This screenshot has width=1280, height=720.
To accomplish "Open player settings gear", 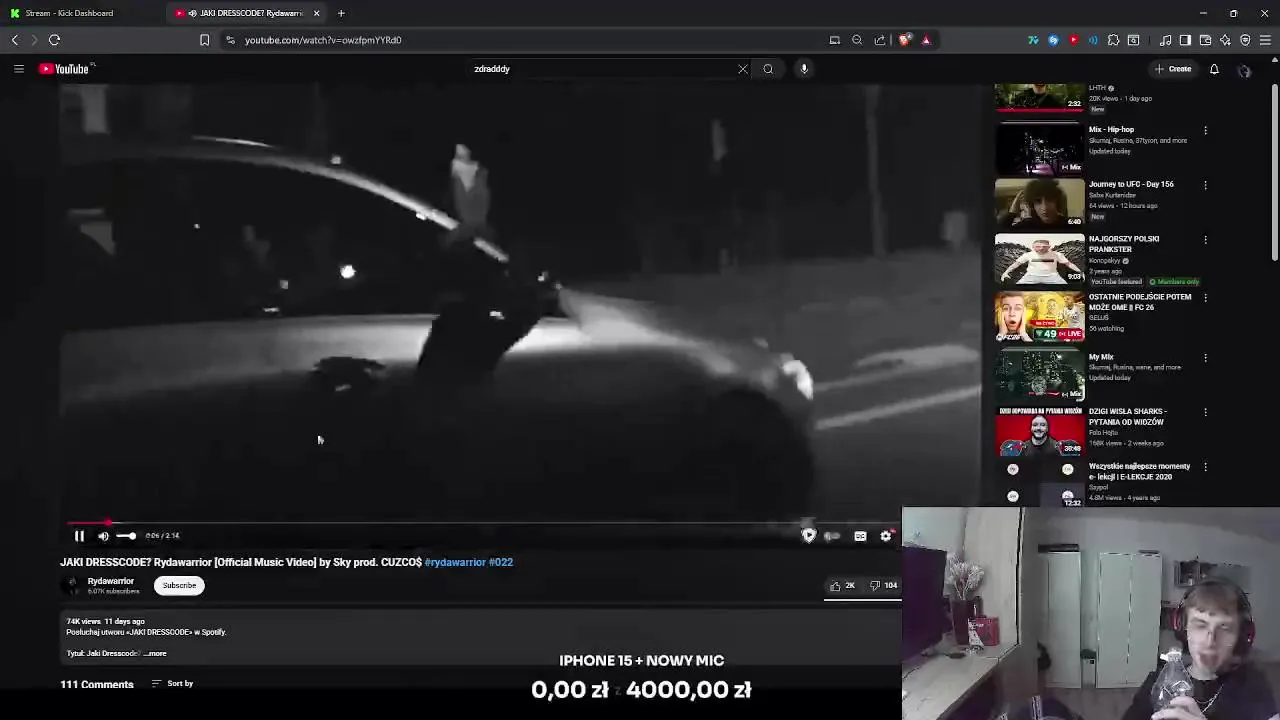I will 886,536.
